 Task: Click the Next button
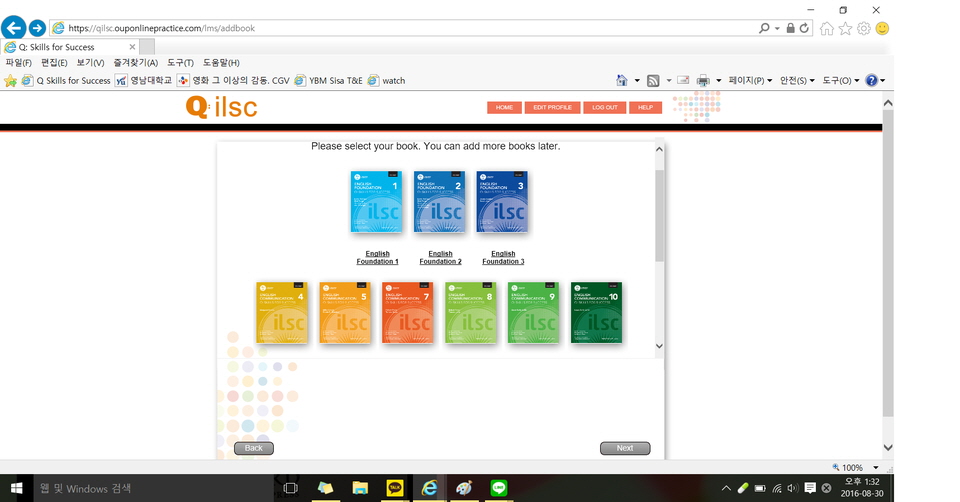(x=625, y=448)
